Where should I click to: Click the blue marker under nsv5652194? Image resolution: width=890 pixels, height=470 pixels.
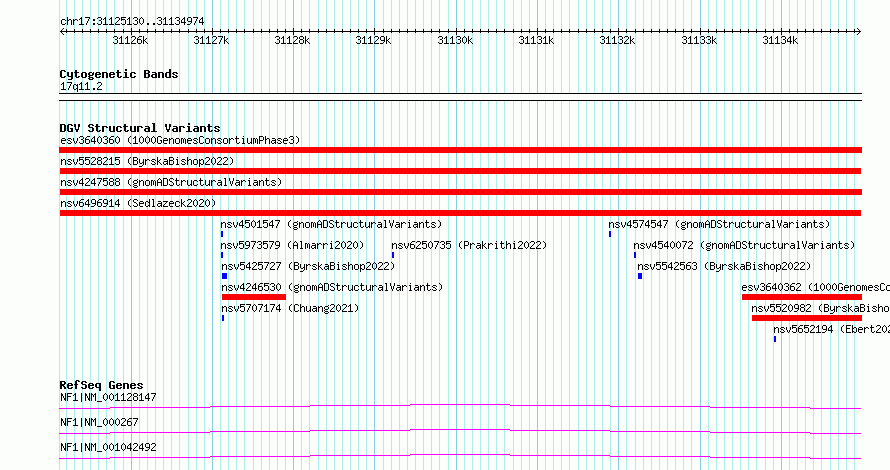click(x=775, y=339)
